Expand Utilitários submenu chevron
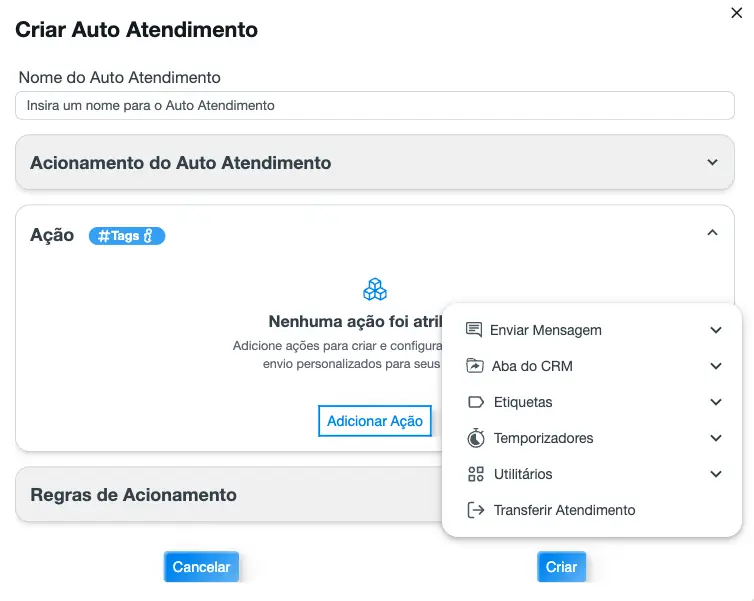 coord(716,475)
